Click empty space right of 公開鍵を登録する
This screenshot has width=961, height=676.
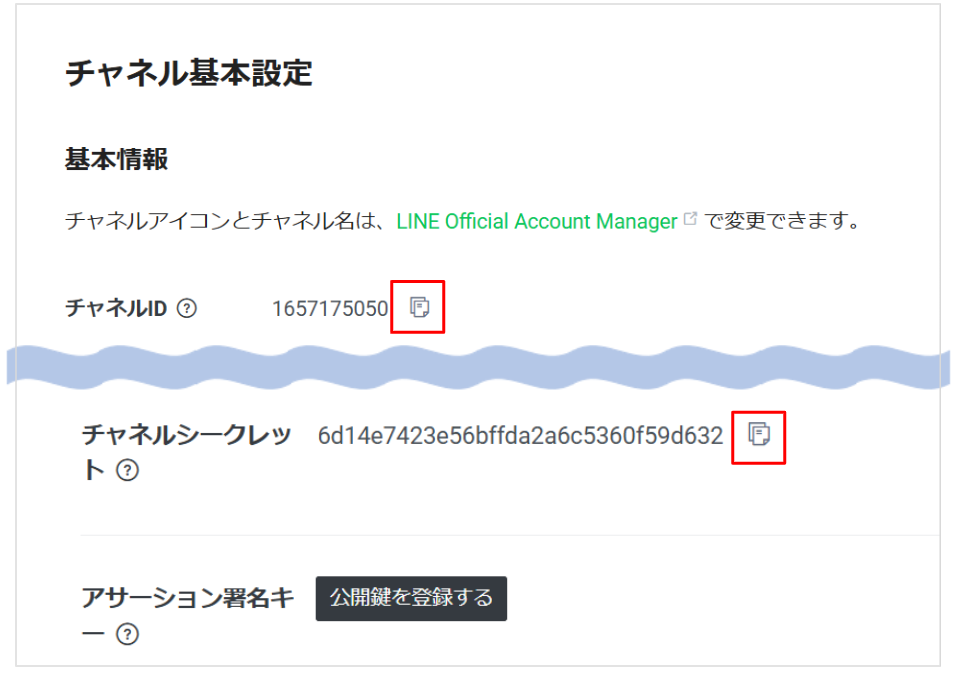[720, 599]
